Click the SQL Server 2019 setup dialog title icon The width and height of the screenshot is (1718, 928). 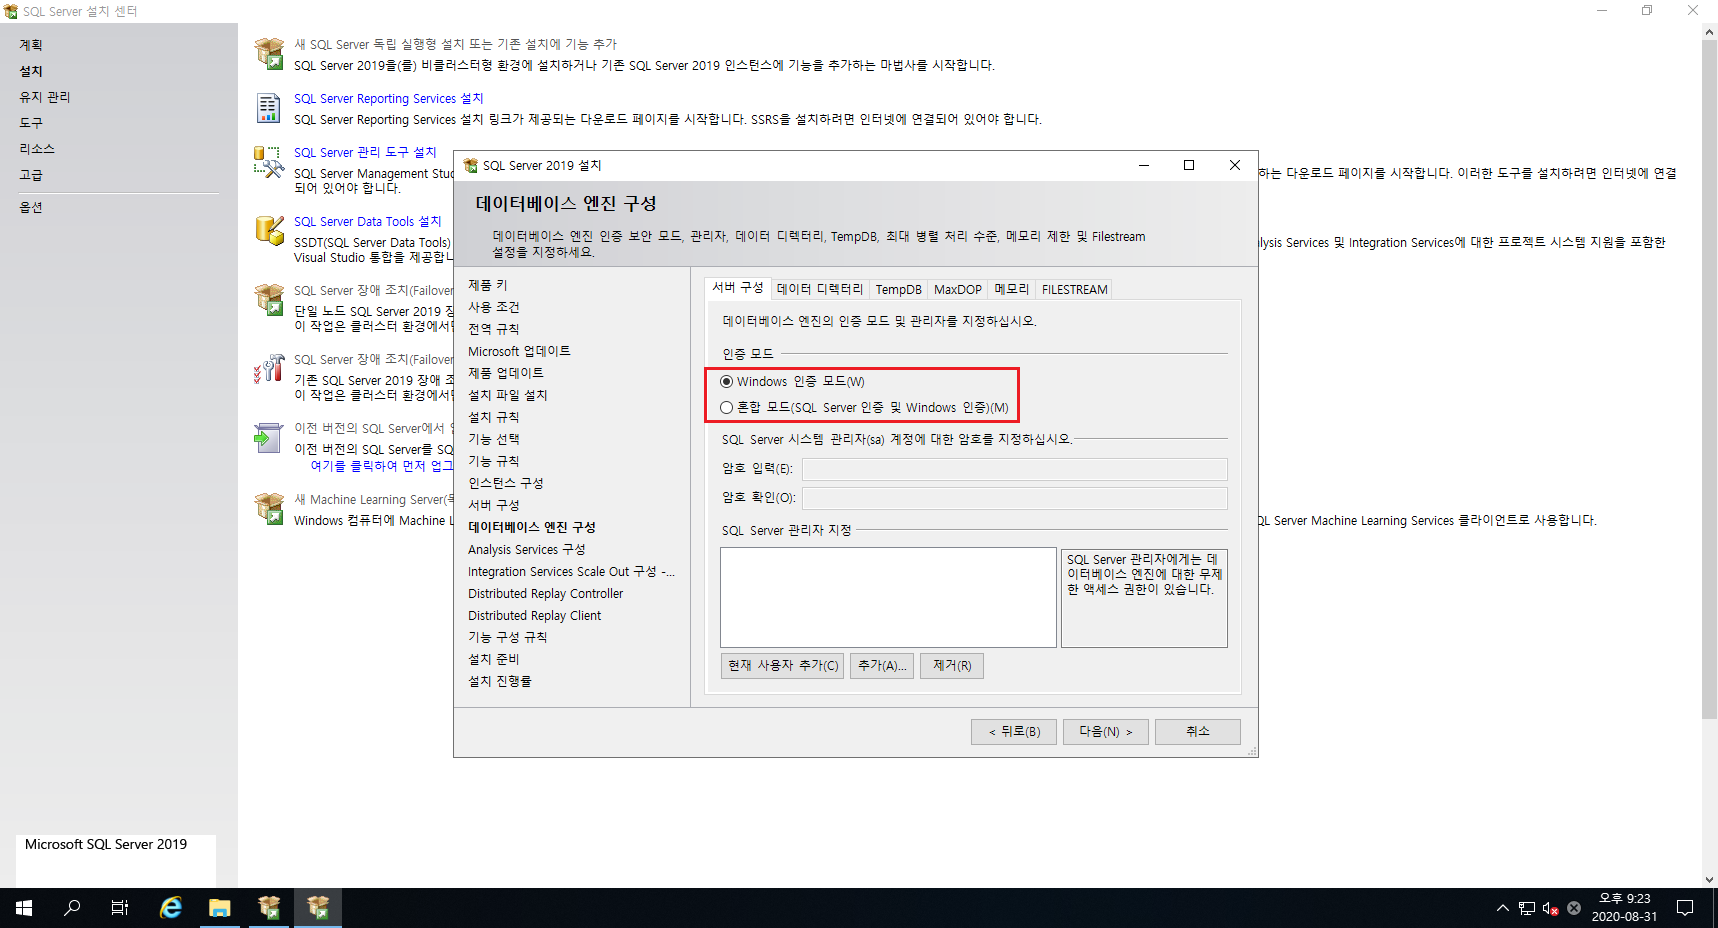[x=470, y=166]
